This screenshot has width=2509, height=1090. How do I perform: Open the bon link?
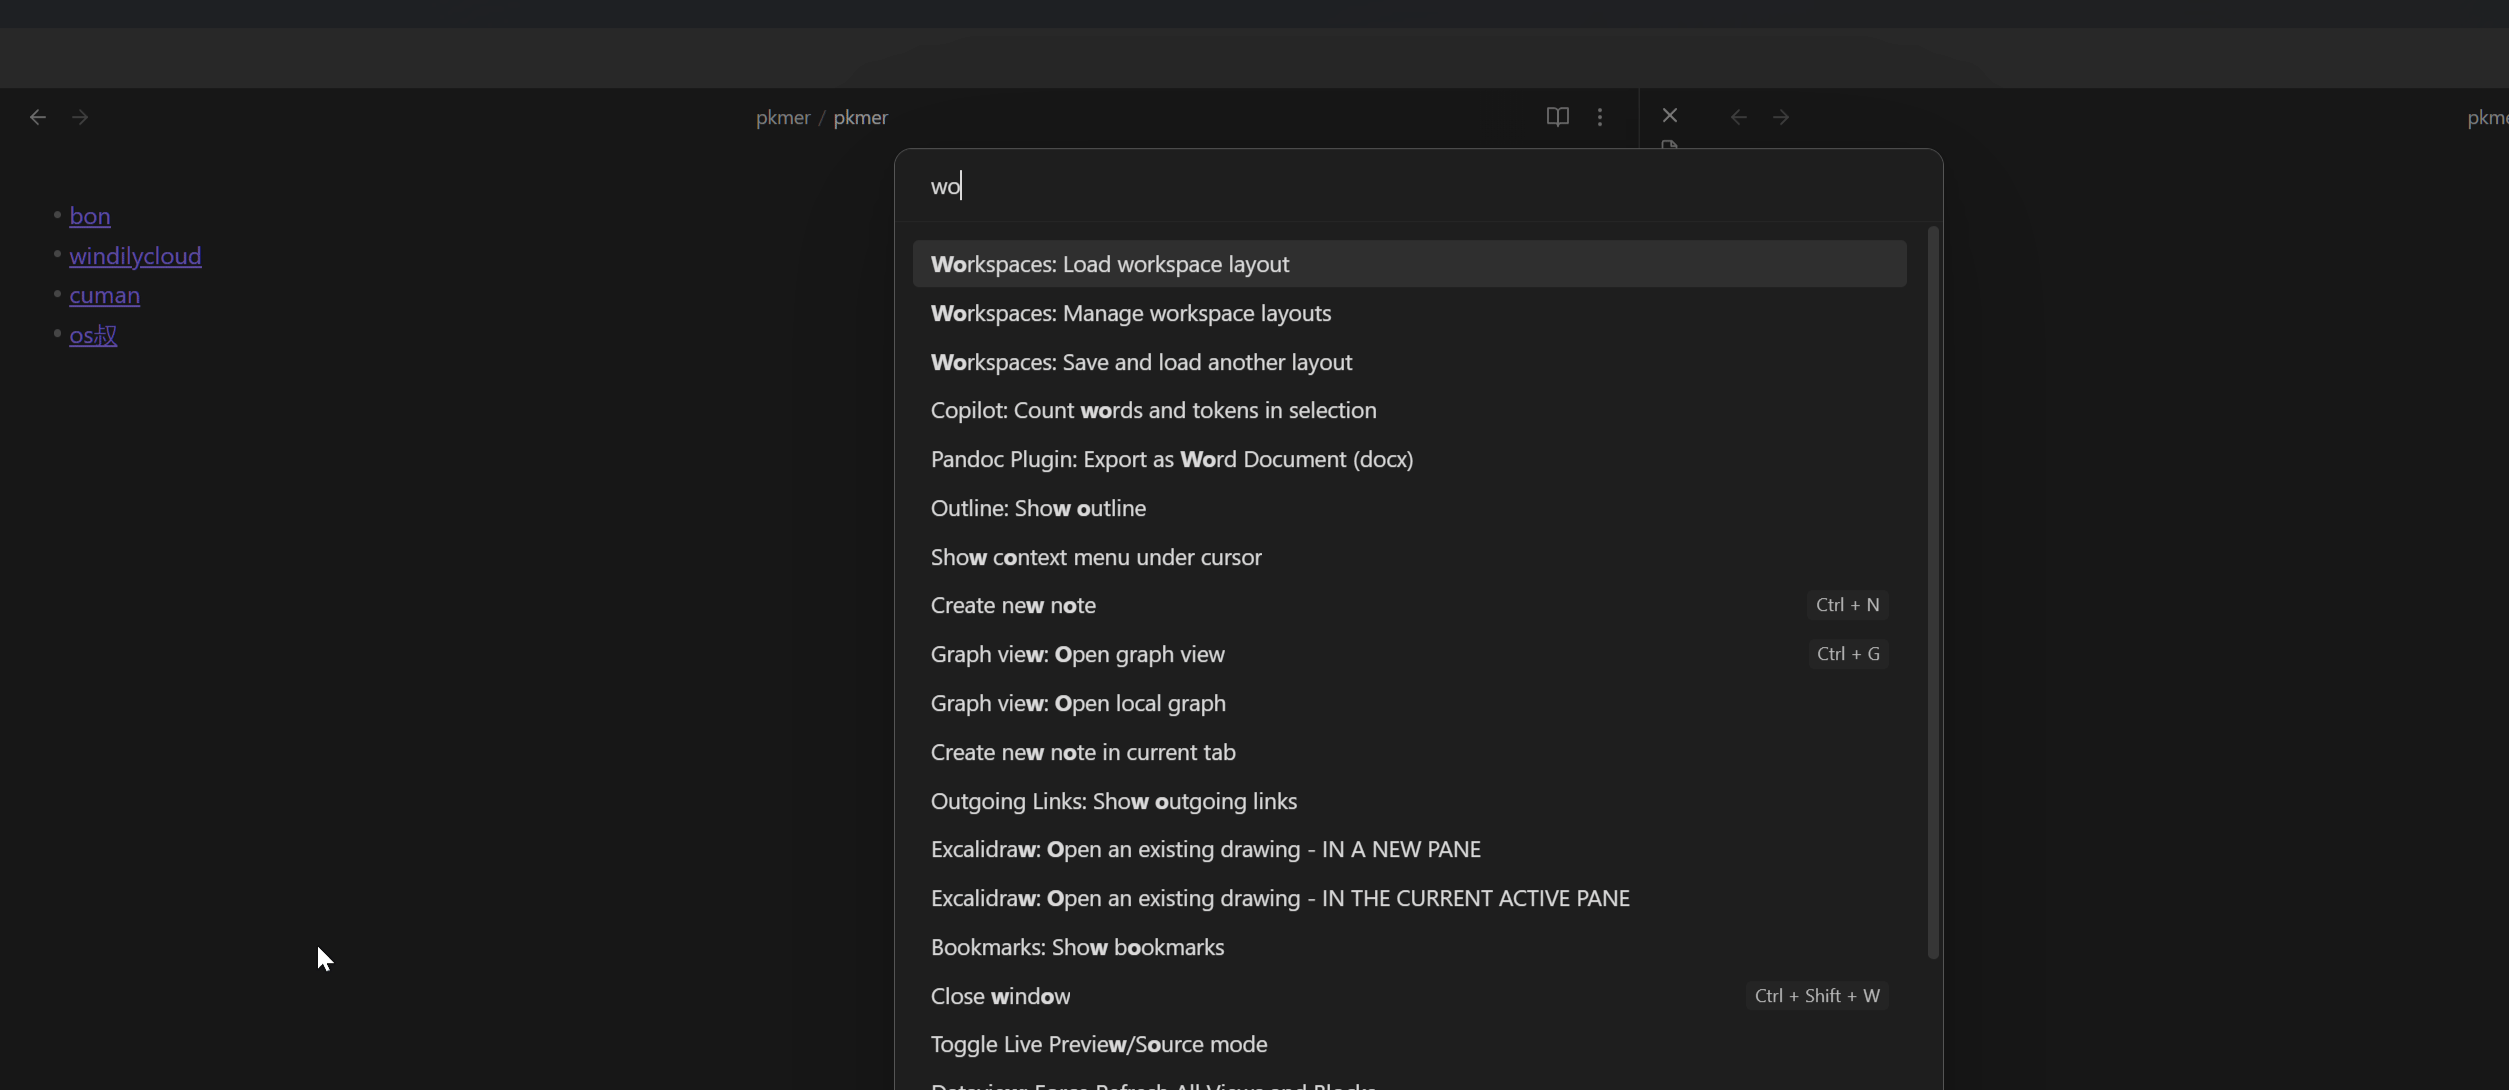point(89,216)
